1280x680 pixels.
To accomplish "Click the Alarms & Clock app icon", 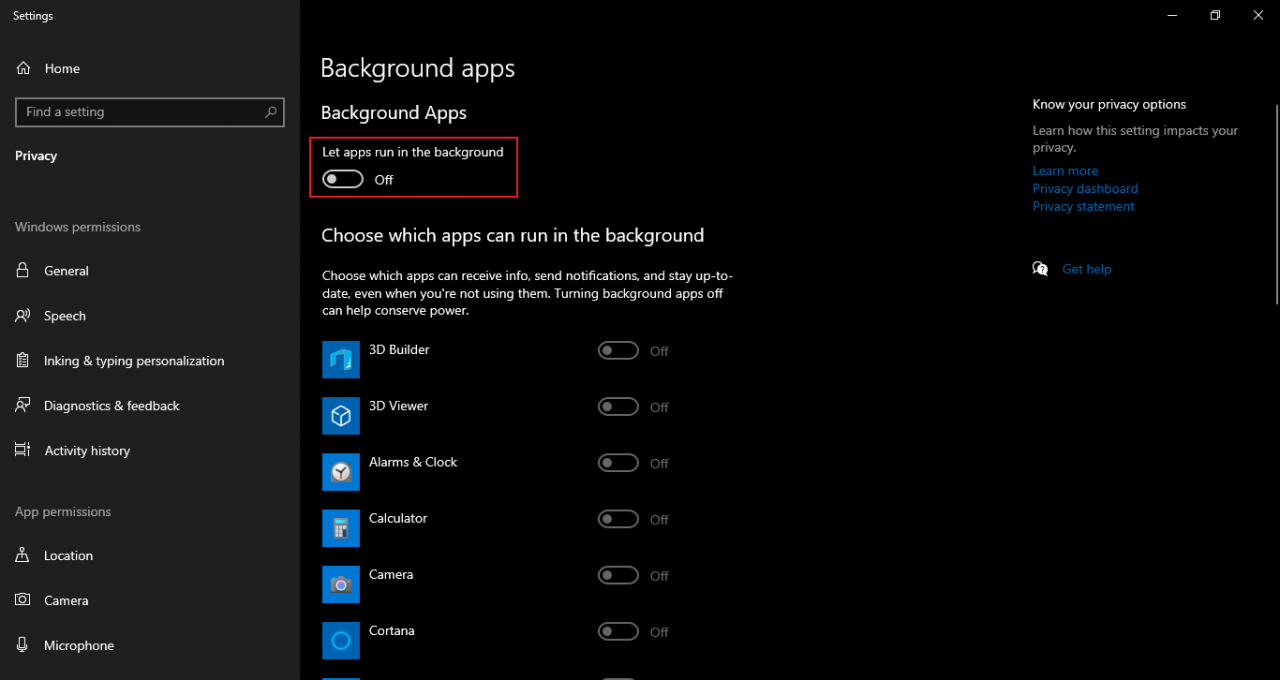I will 341,472.
